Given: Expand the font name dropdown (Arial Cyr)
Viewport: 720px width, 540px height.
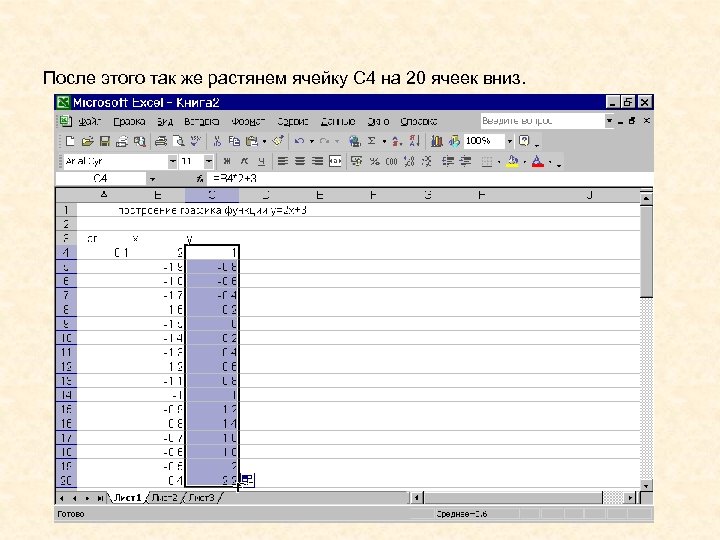Looking at the screenshot, I should pyautogui.click(x=172, y=161).
